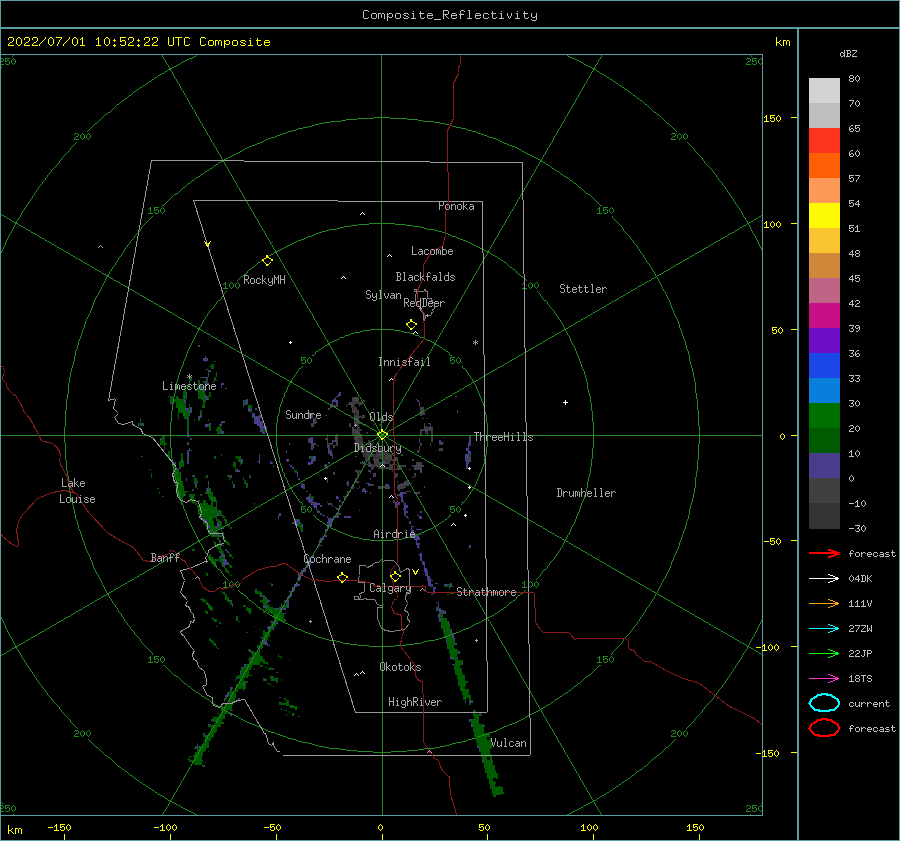Screen dimensions: 900x841
Task: Click the red forecast ellipse legend icon
Action: tap(824, 728)
